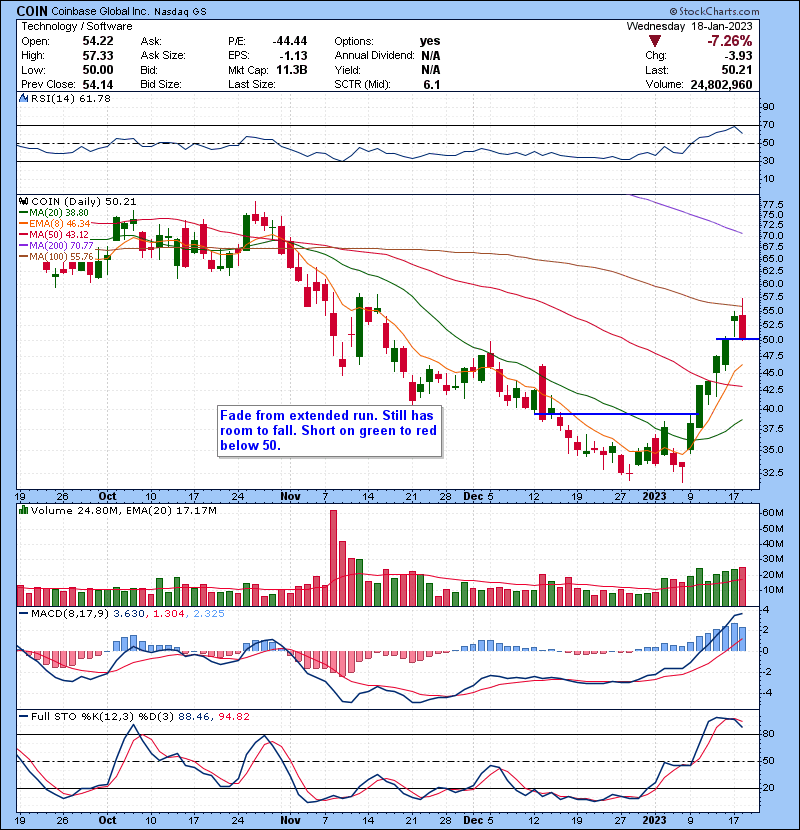Screen dimensions: 800x830
Task: Click the Prev Close value 54.14
Action: (x=98, y=85)
